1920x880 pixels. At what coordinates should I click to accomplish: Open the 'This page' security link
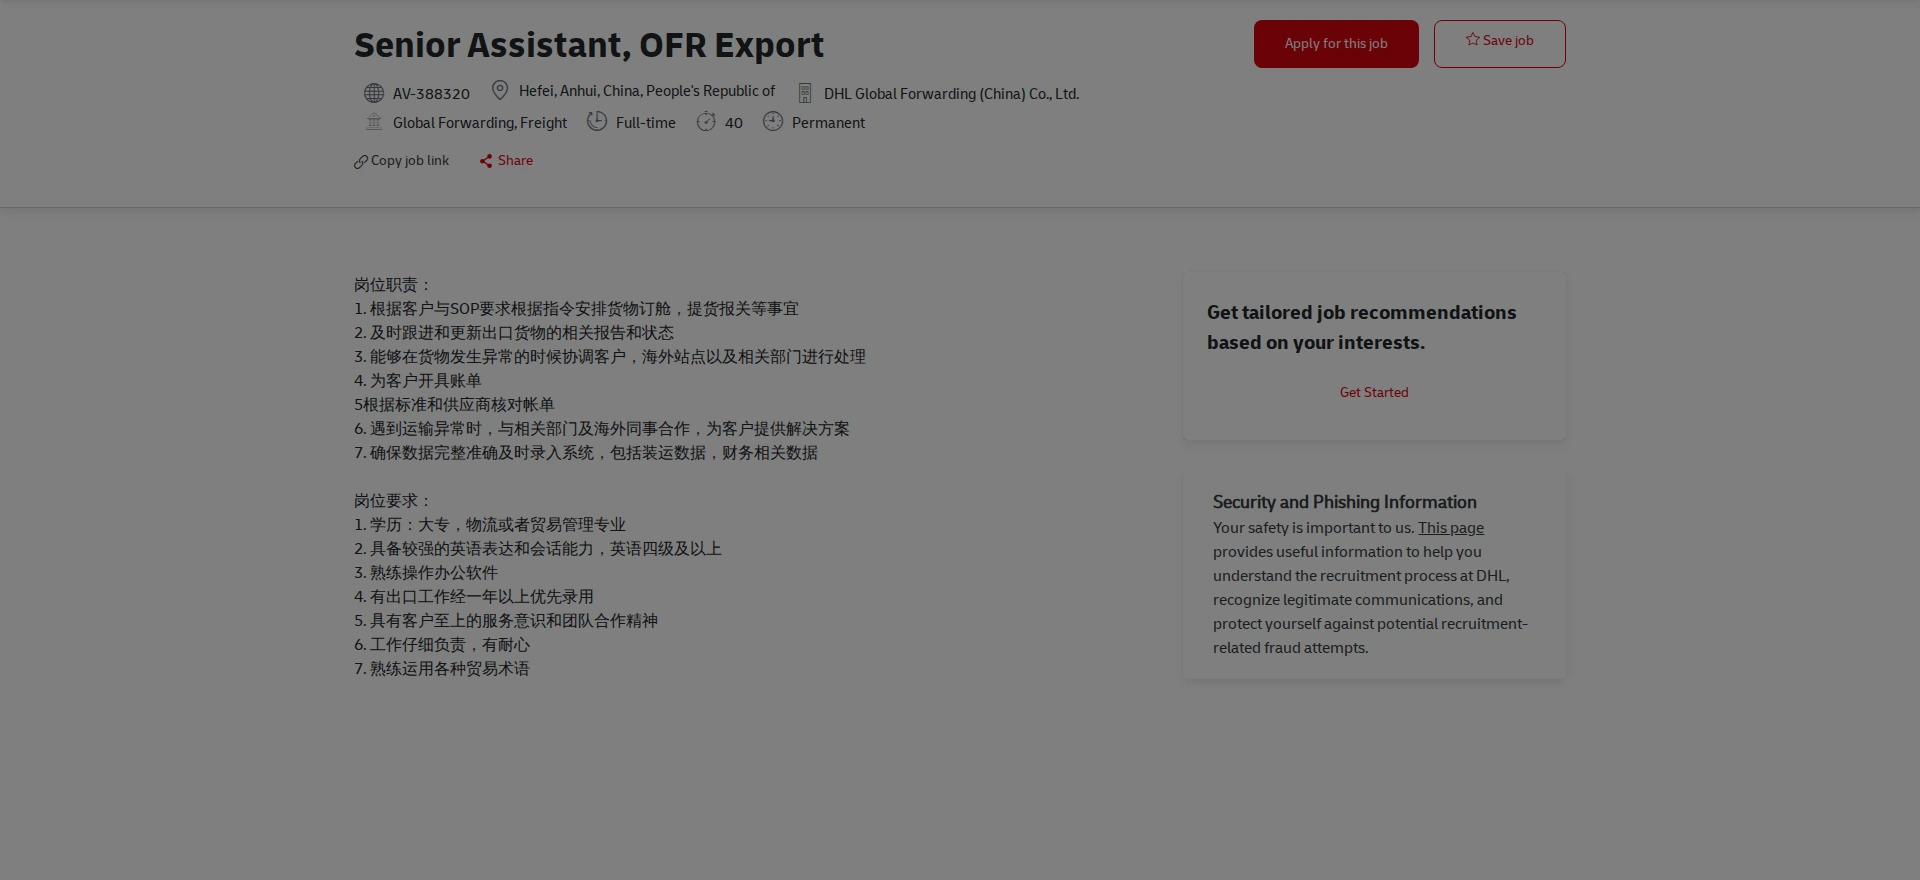[x=1451, y=528]
